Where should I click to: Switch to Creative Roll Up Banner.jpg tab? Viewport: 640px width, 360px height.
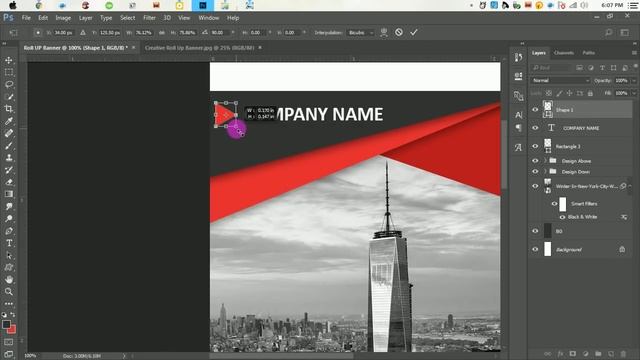[x=199, y=48]
